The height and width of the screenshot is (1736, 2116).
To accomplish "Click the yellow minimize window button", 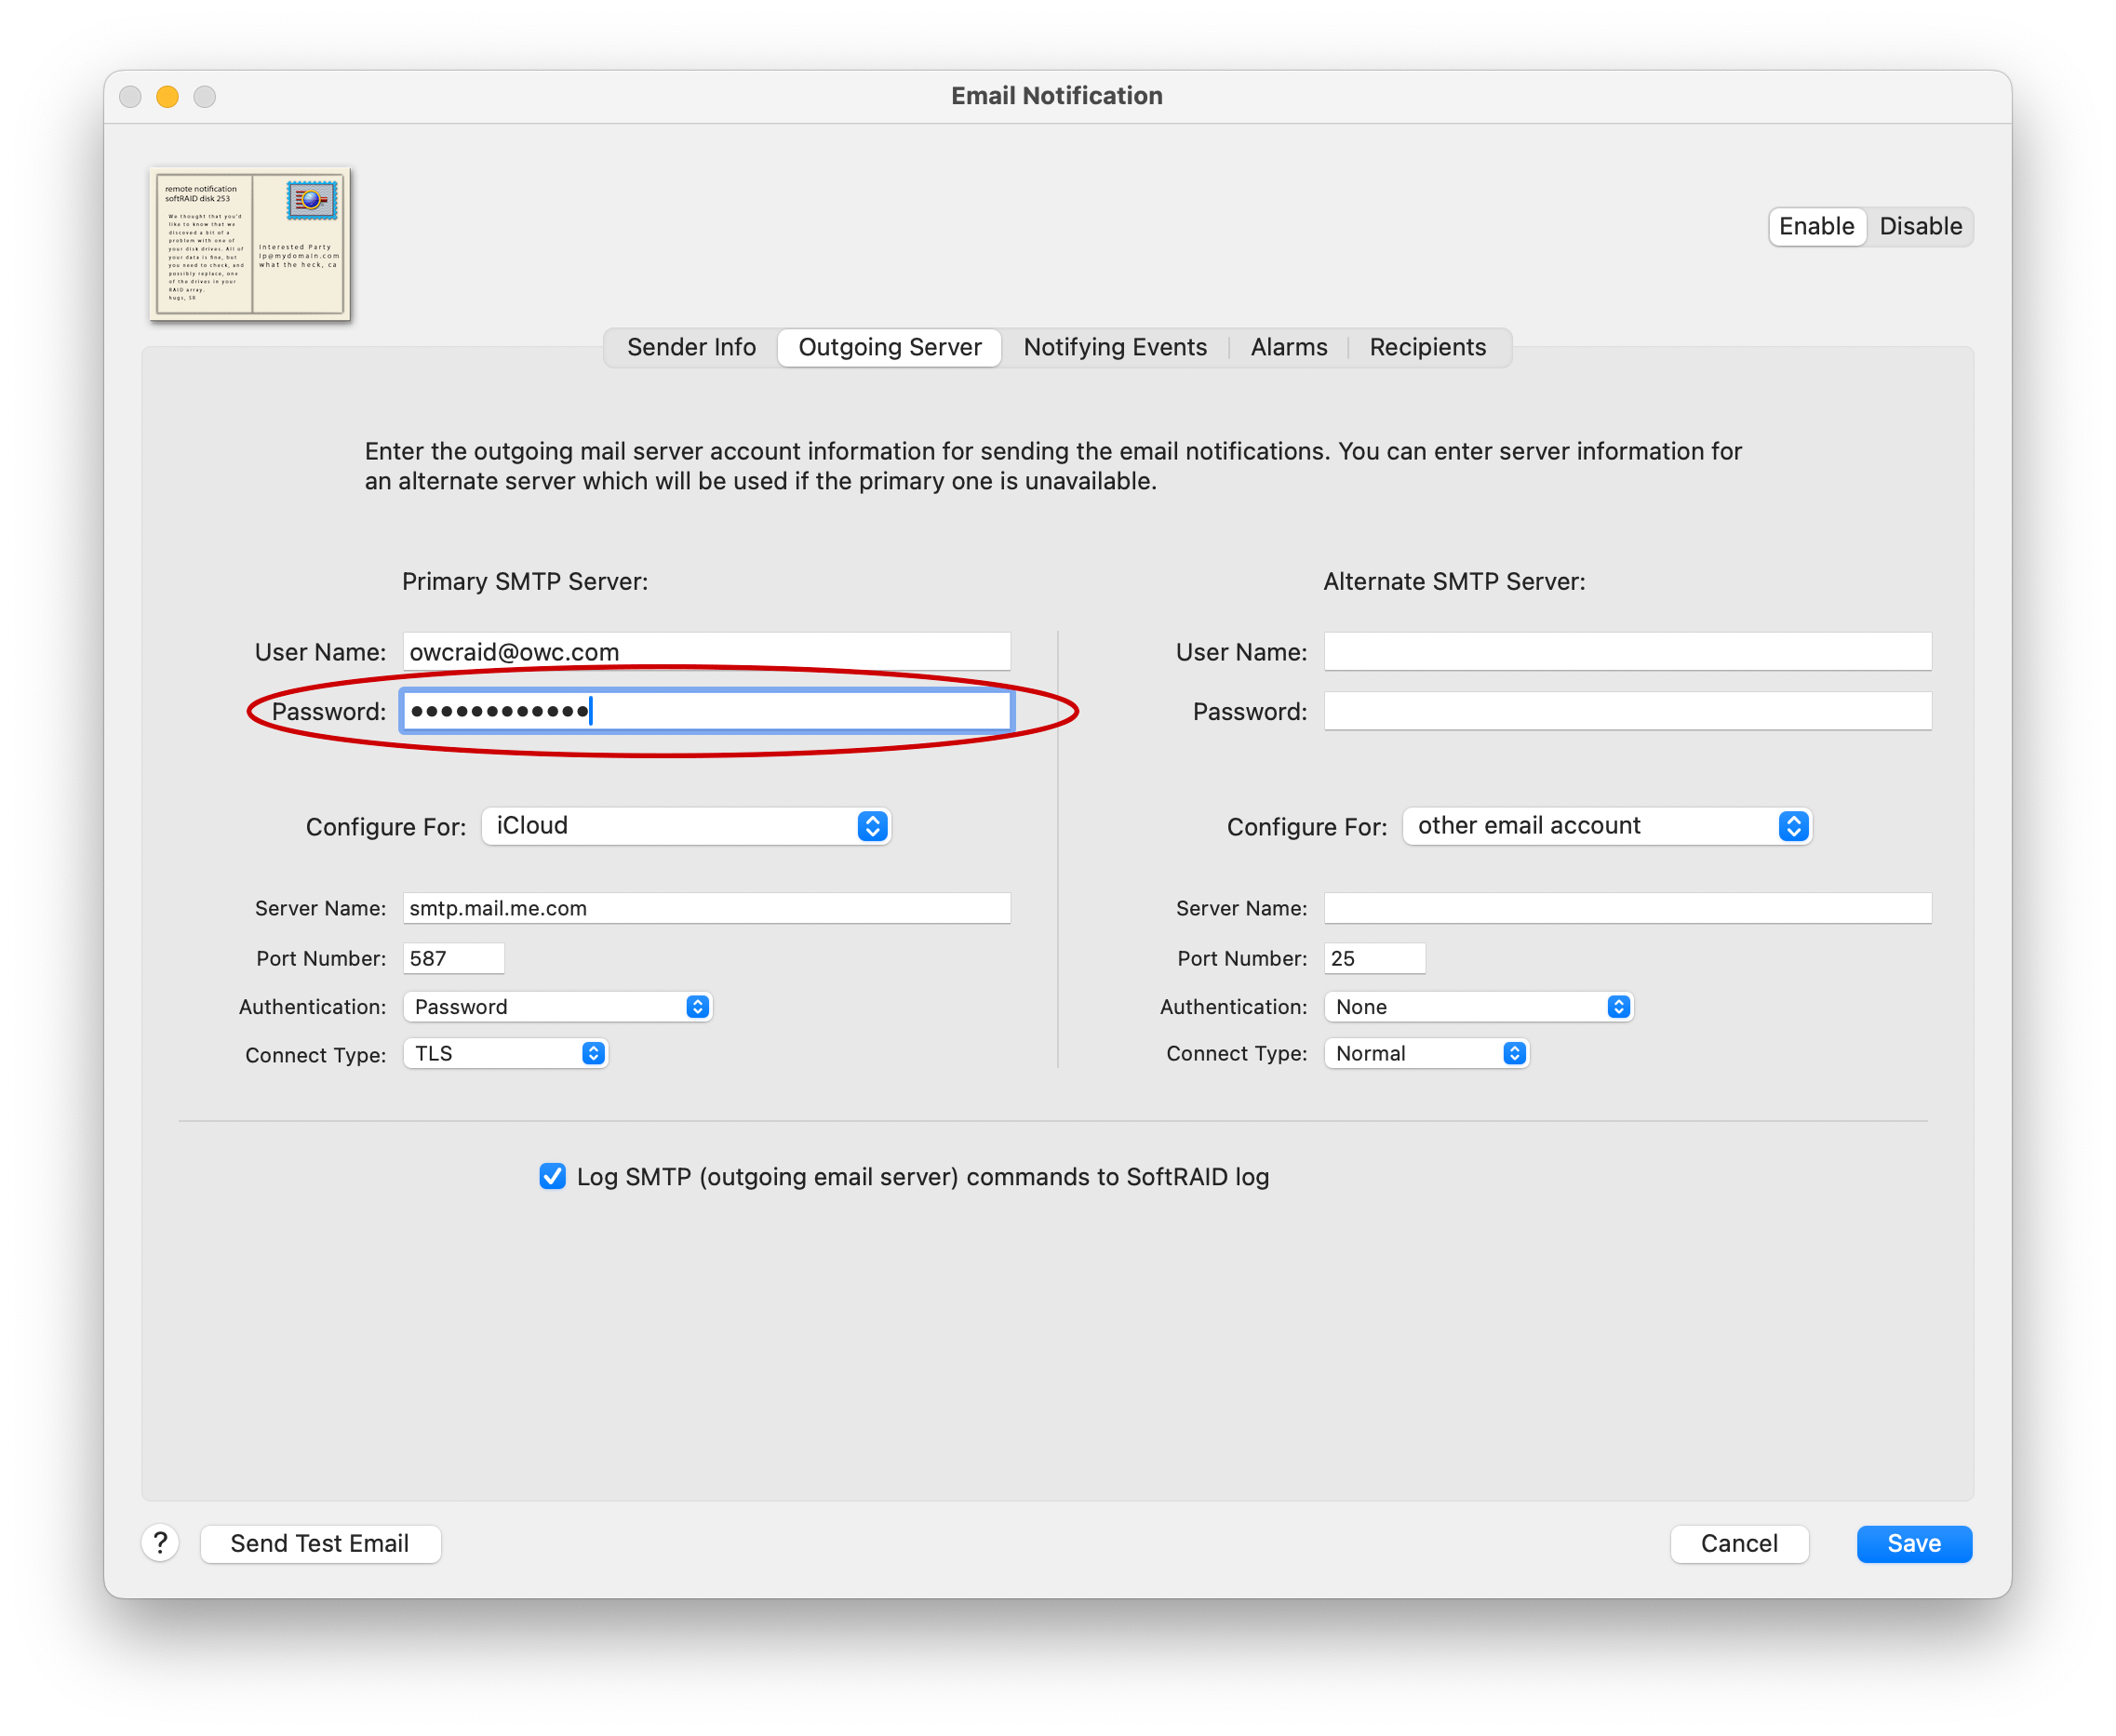I will click(x=167, y=96).
